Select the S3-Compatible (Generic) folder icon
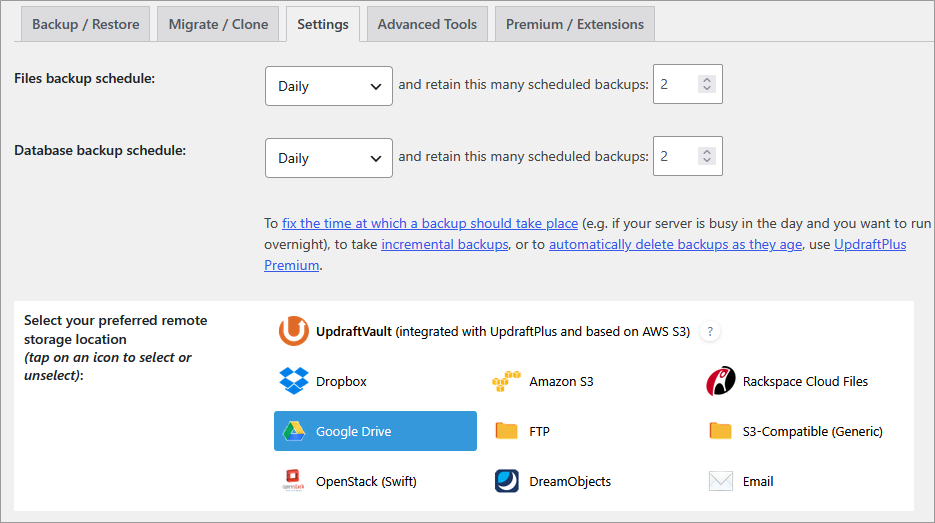The image size is (935, 523). (x=720, y=431)
